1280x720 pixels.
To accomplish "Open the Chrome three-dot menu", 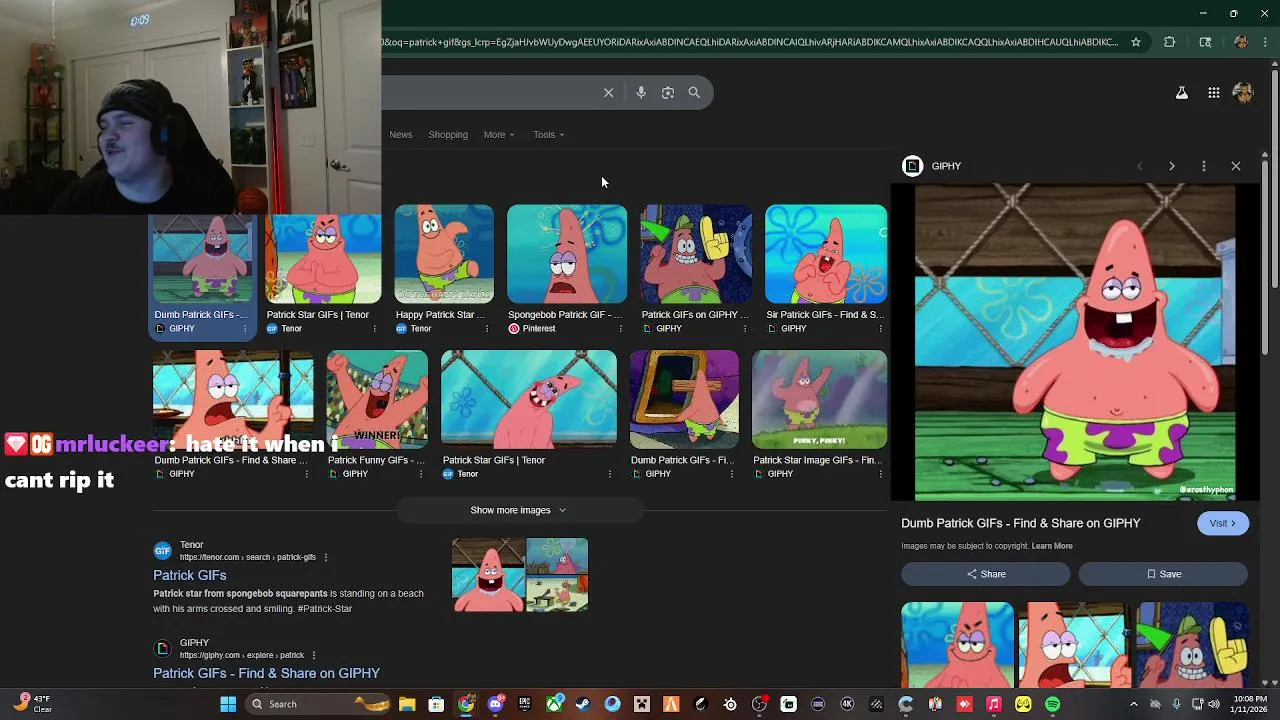I will [1265, 42].
